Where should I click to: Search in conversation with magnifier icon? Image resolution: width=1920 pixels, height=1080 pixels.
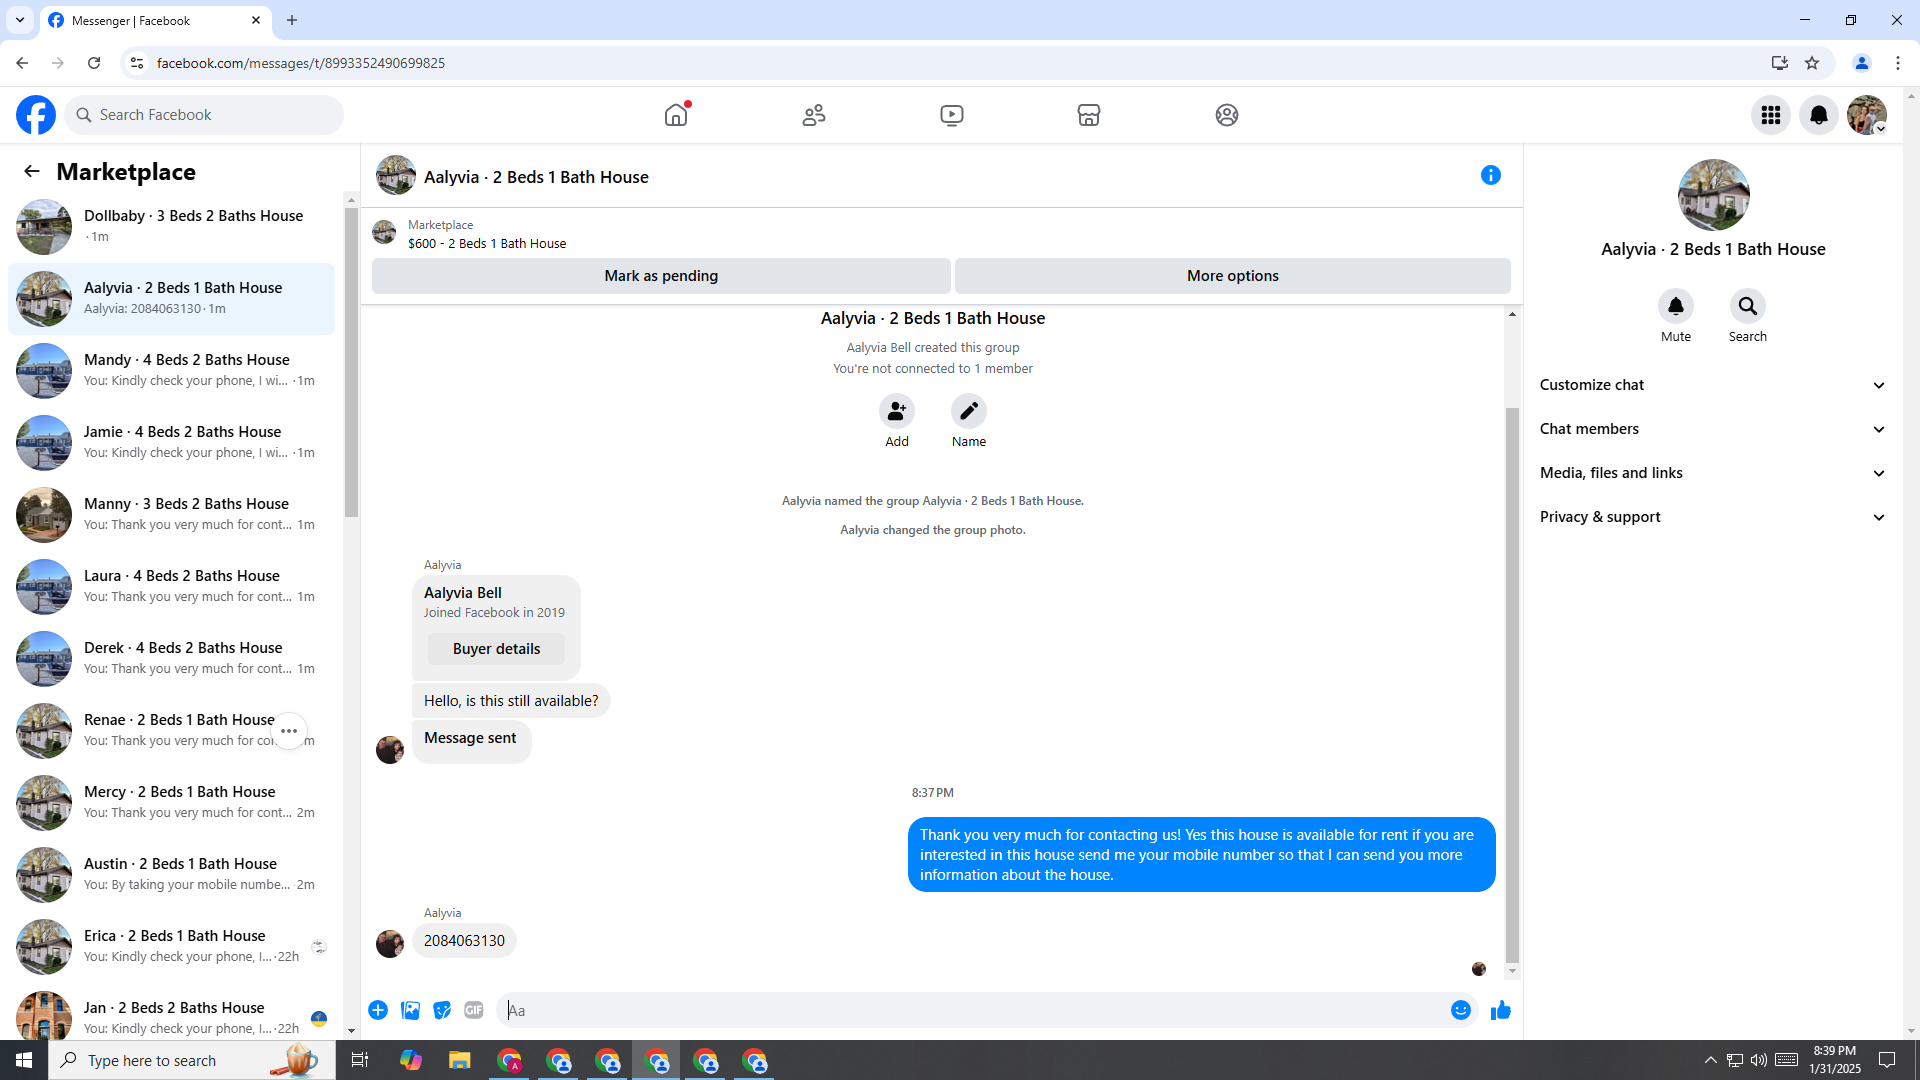pyautogui.click(x=1748, y=306)
